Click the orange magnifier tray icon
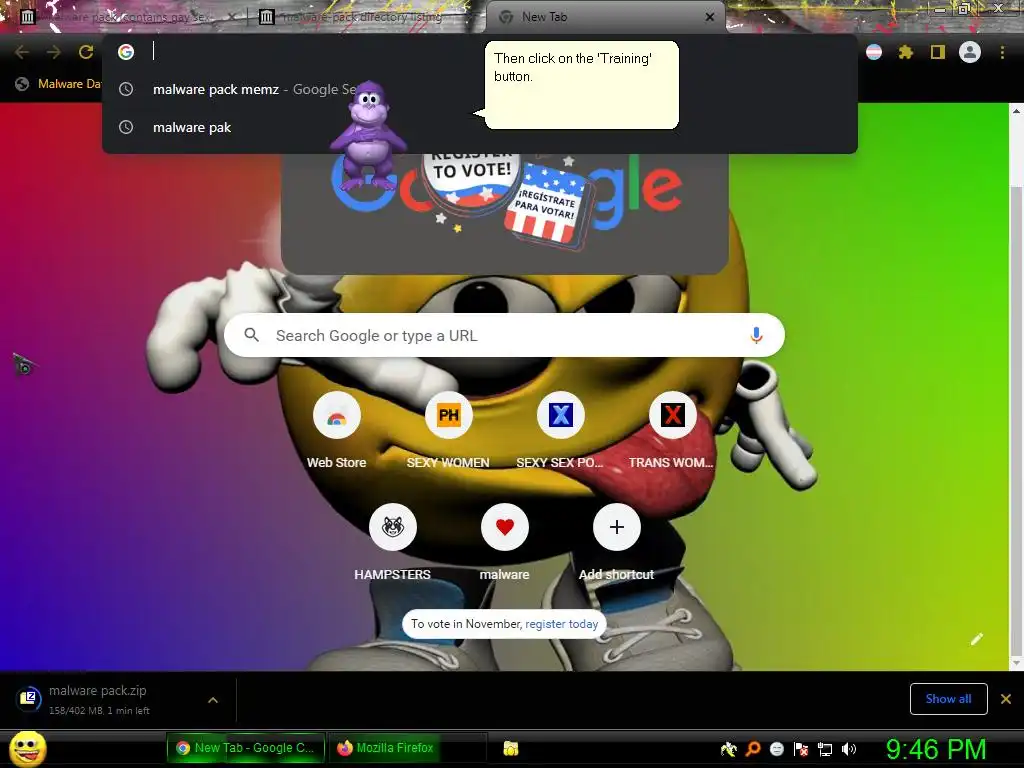 [753, 749]
